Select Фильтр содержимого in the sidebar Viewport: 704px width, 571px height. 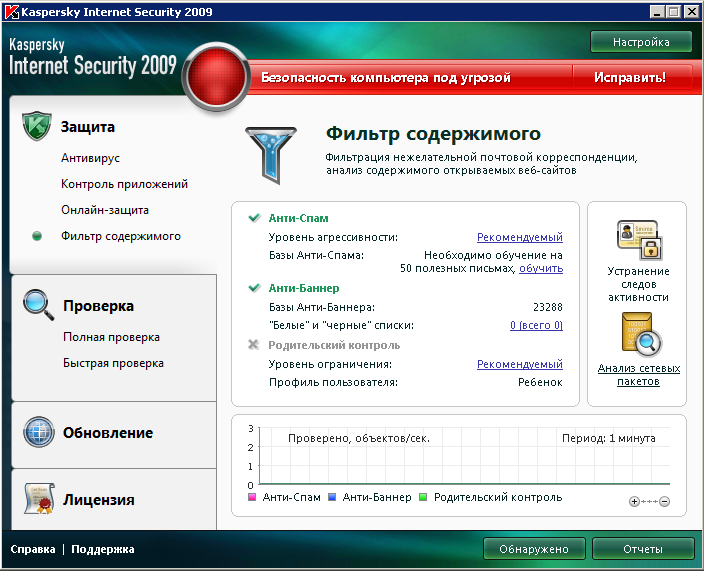(x=121, y=236)
